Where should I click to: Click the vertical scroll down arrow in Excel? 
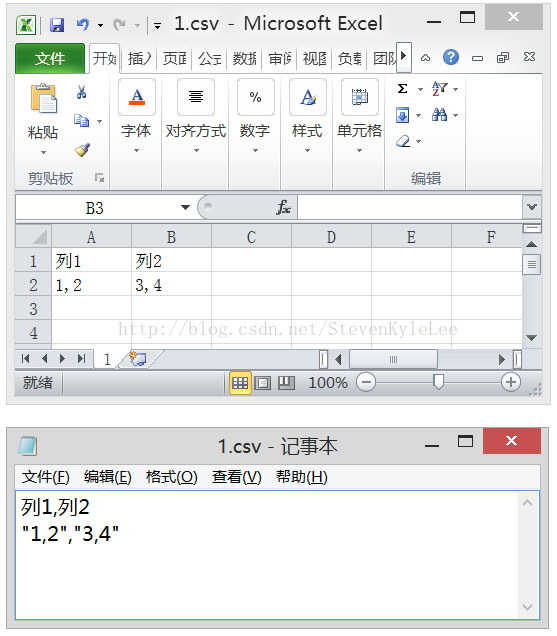tap(531, 337)
